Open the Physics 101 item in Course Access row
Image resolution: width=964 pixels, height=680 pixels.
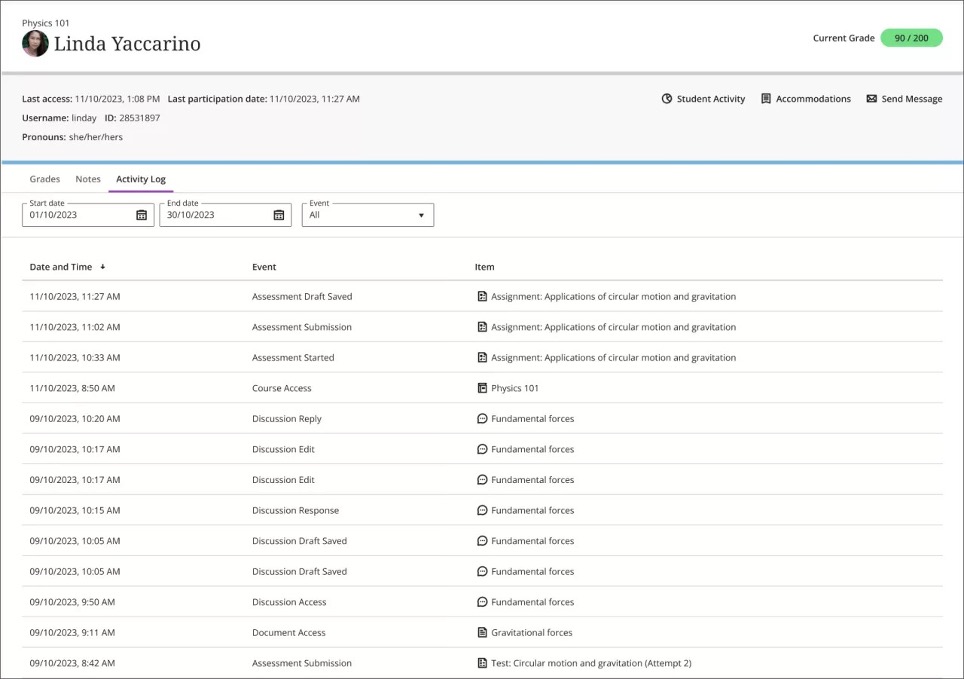(x=515, y=388)
